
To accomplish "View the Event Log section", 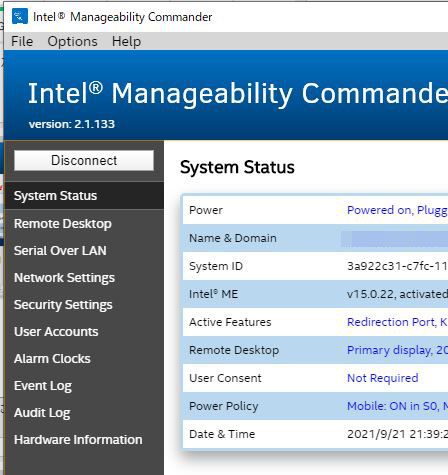I will pos(43,386).
